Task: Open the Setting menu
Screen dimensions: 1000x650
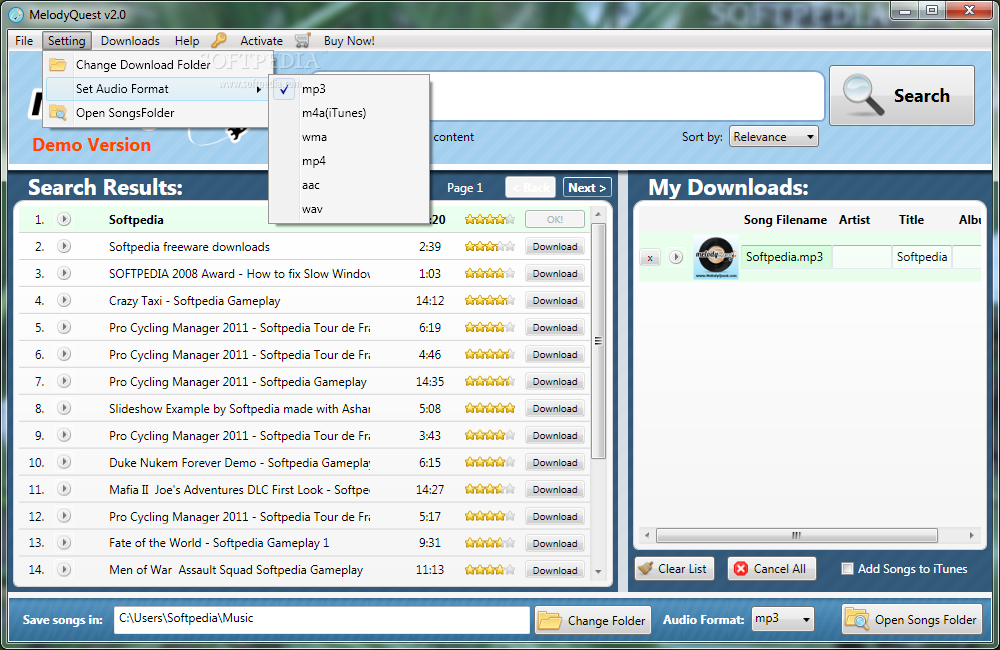Action: coord(67,41)
